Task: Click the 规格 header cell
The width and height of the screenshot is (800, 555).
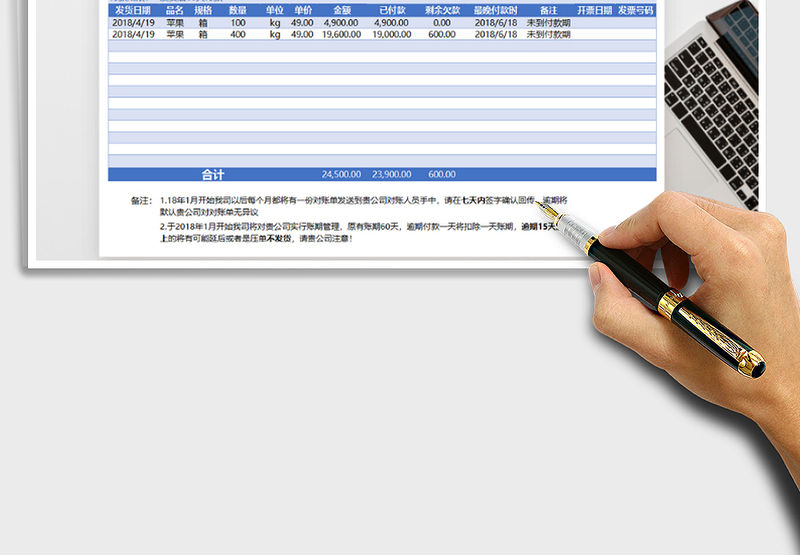Action: click(x=203, y=10)
